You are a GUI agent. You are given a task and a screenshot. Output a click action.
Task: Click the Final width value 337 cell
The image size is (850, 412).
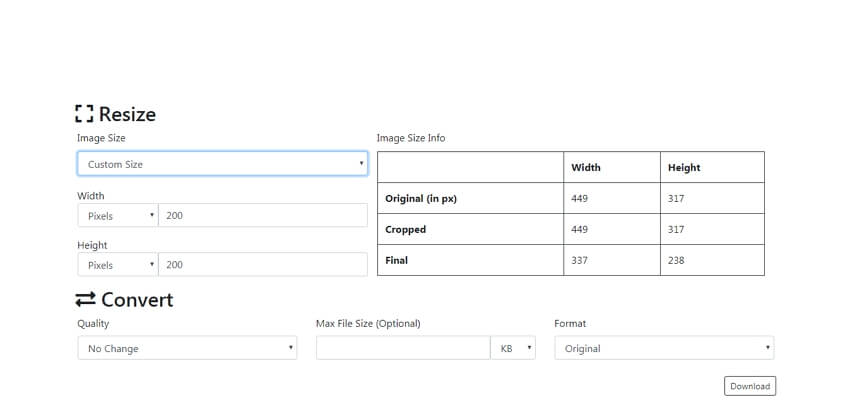point(612,260)
